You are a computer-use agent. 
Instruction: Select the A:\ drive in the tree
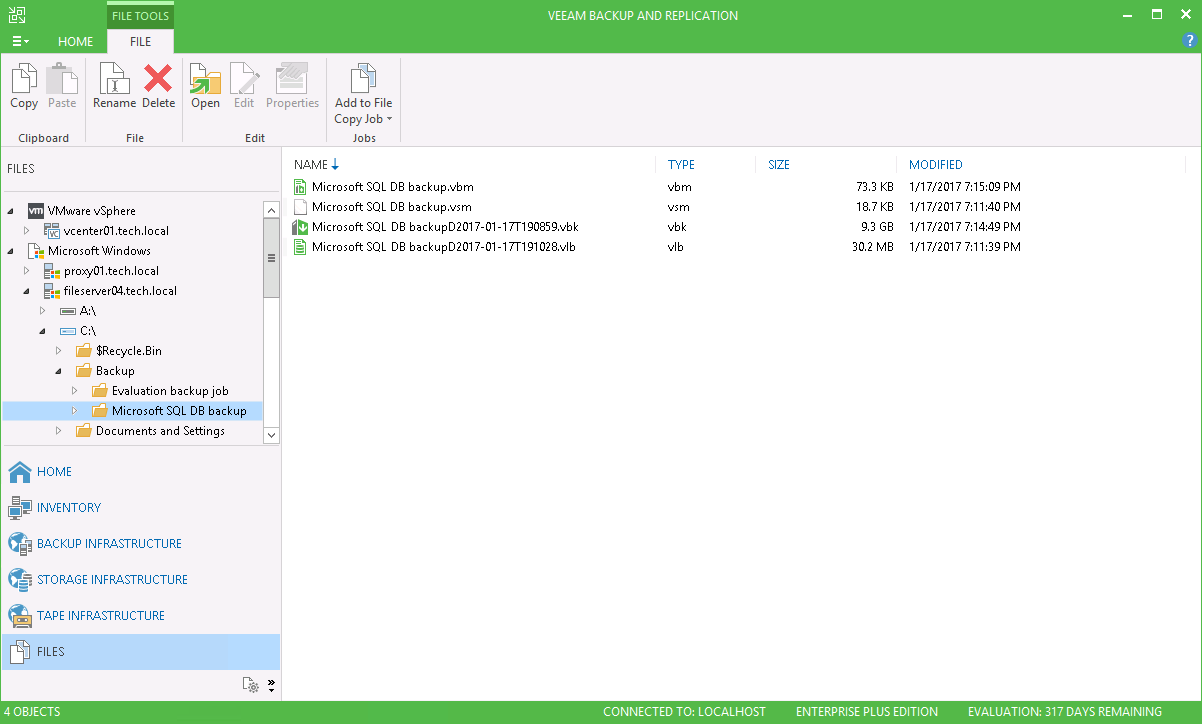(87, 311)
